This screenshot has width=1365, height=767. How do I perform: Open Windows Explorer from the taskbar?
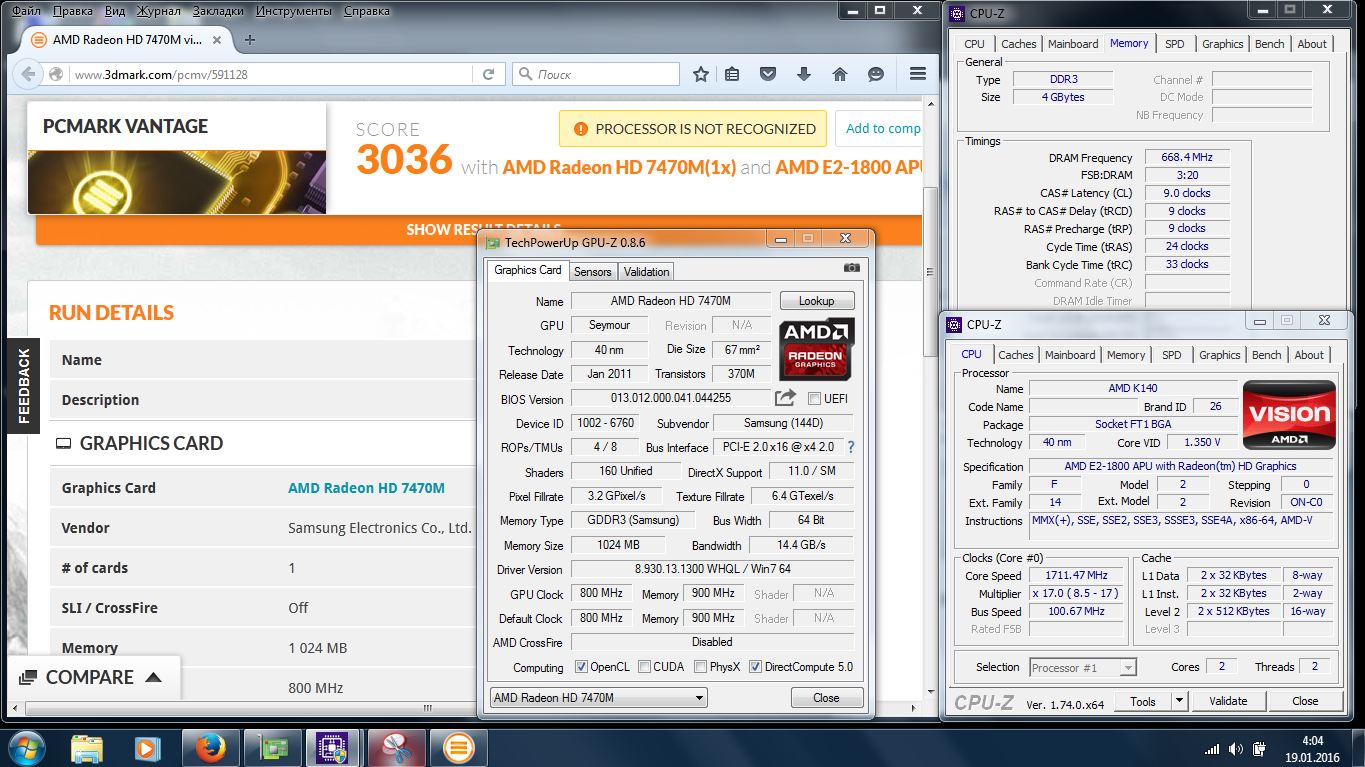click(88, 747)
